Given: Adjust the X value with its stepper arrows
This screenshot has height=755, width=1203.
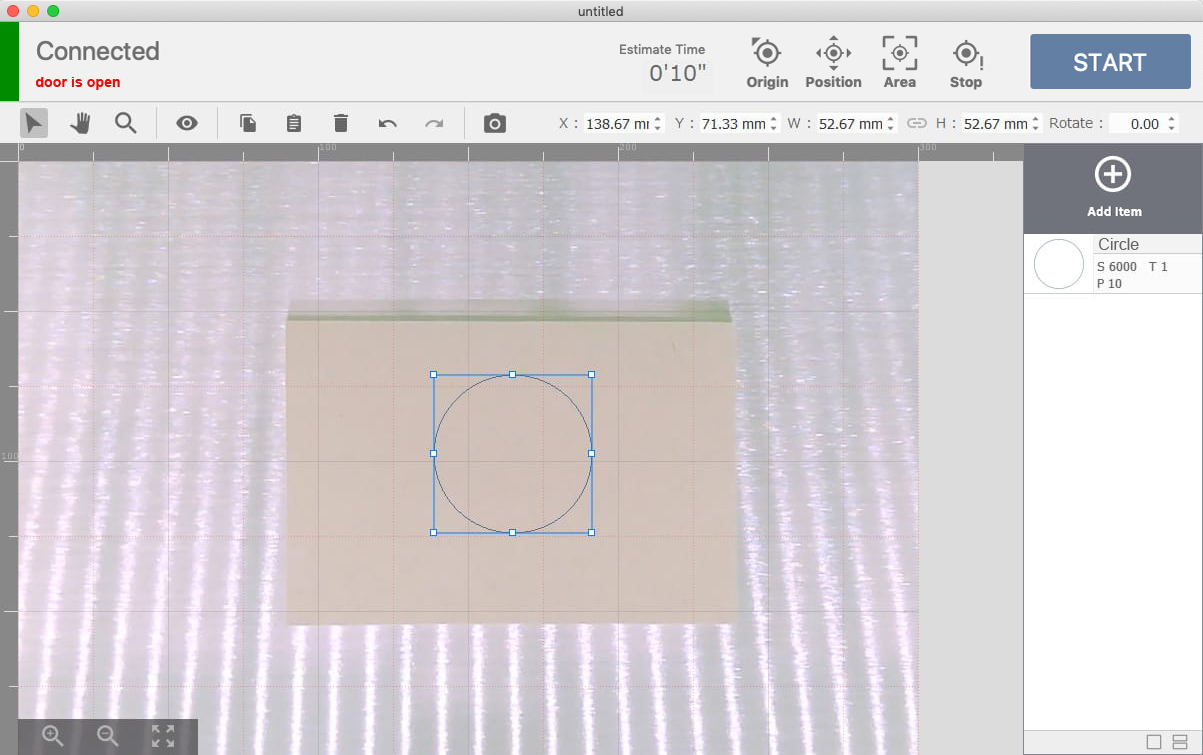Looking at the screenshot, I should tap(658, 124).
